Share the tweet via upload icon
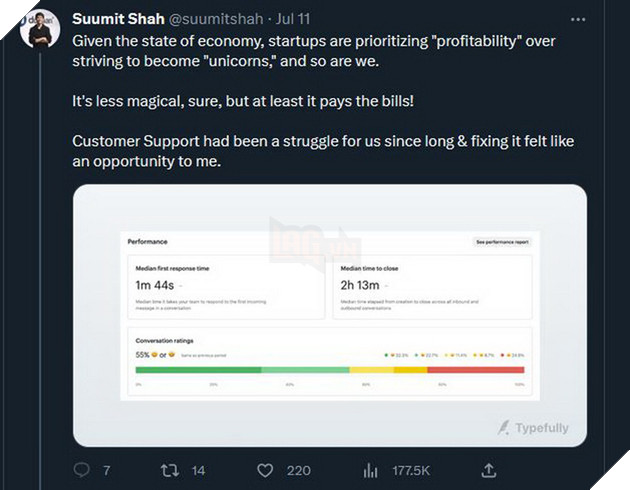The width and height of the screenshot is (630, 490). 489,469
